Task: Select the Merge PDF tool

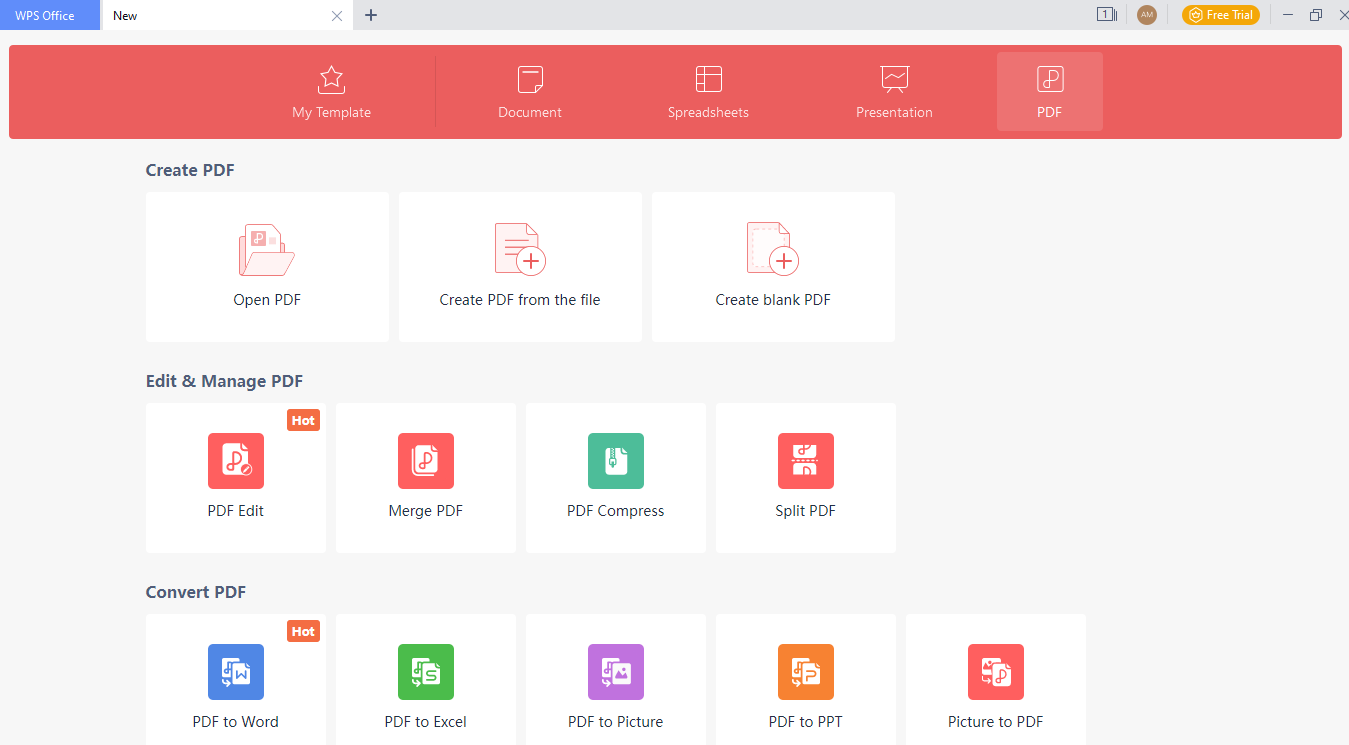Action: [425, 478]
